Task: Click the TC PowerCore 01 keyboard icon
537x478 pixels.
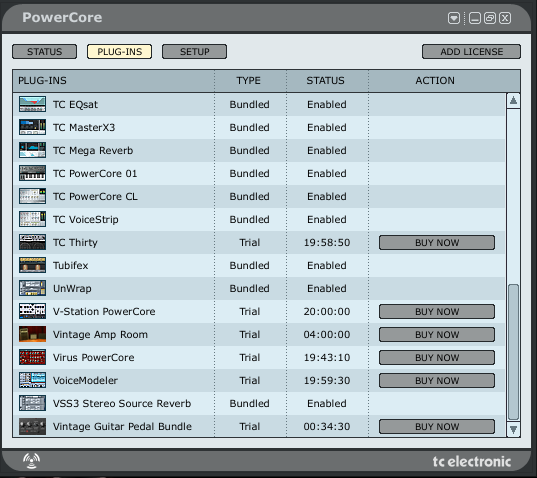Action: click(x=32, y=173)
